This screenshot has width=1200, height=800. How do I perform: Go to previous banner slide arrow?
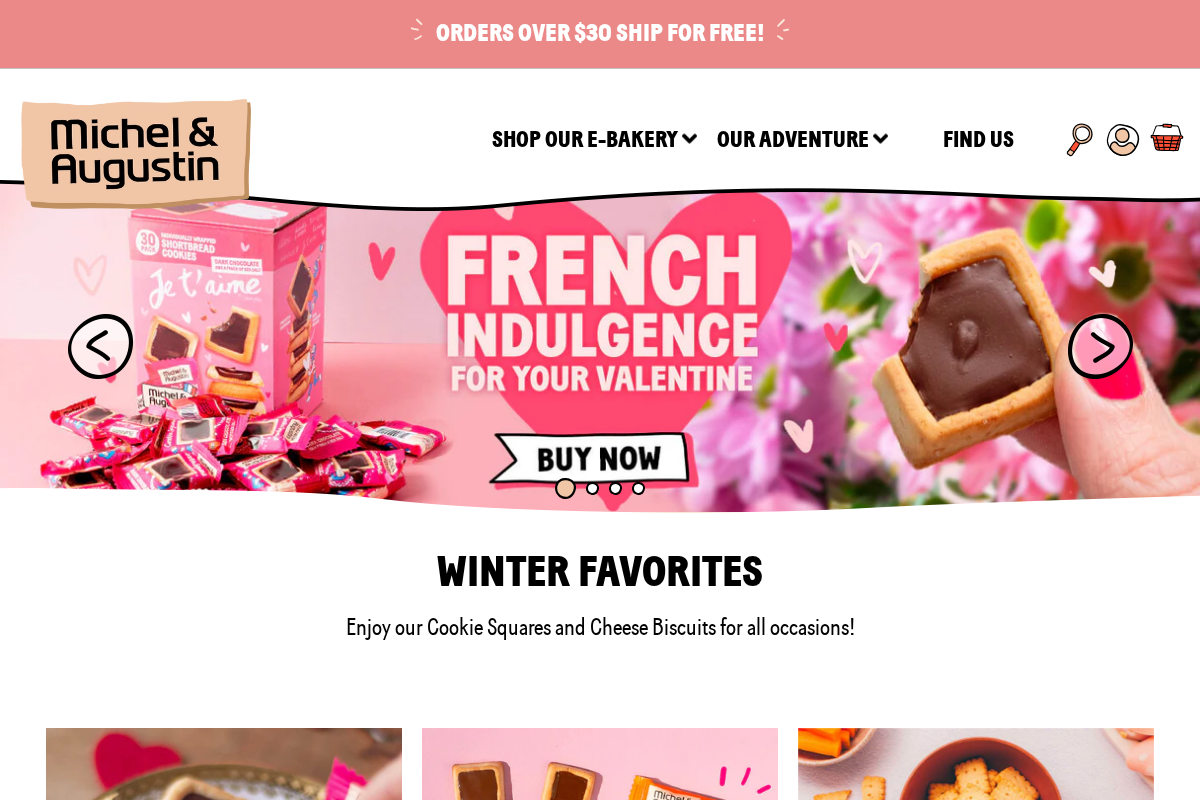click(100, 346)
